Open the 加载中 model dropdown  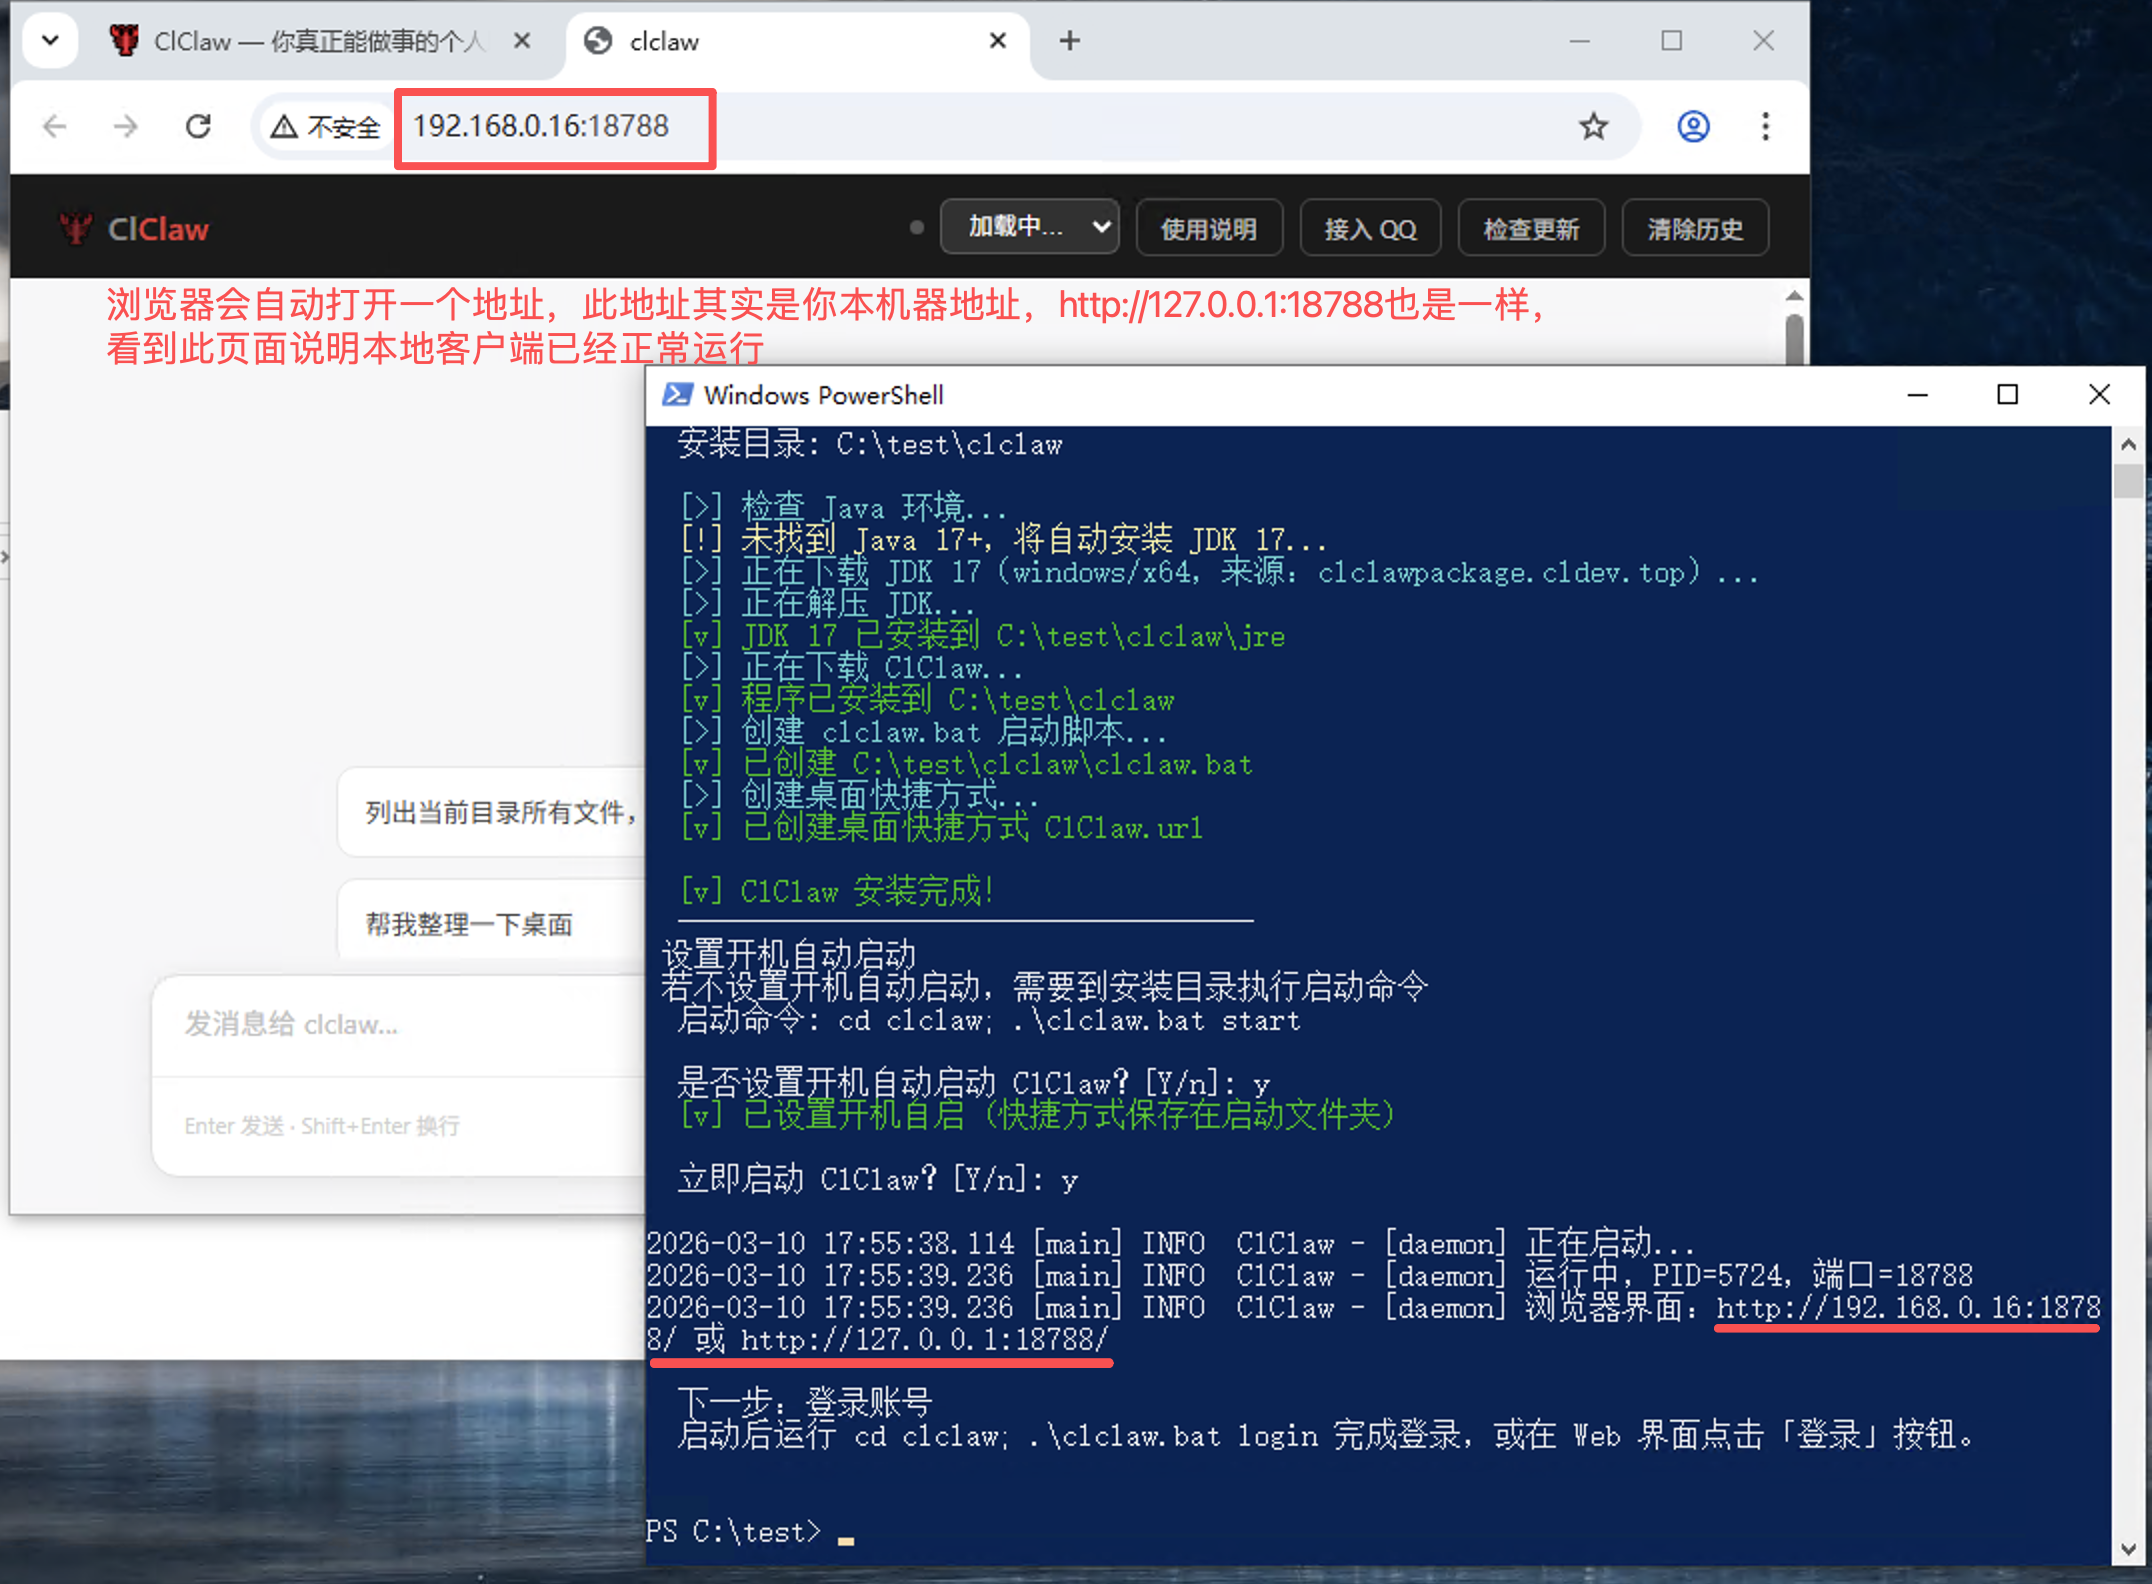click(x=1029, y=227)
